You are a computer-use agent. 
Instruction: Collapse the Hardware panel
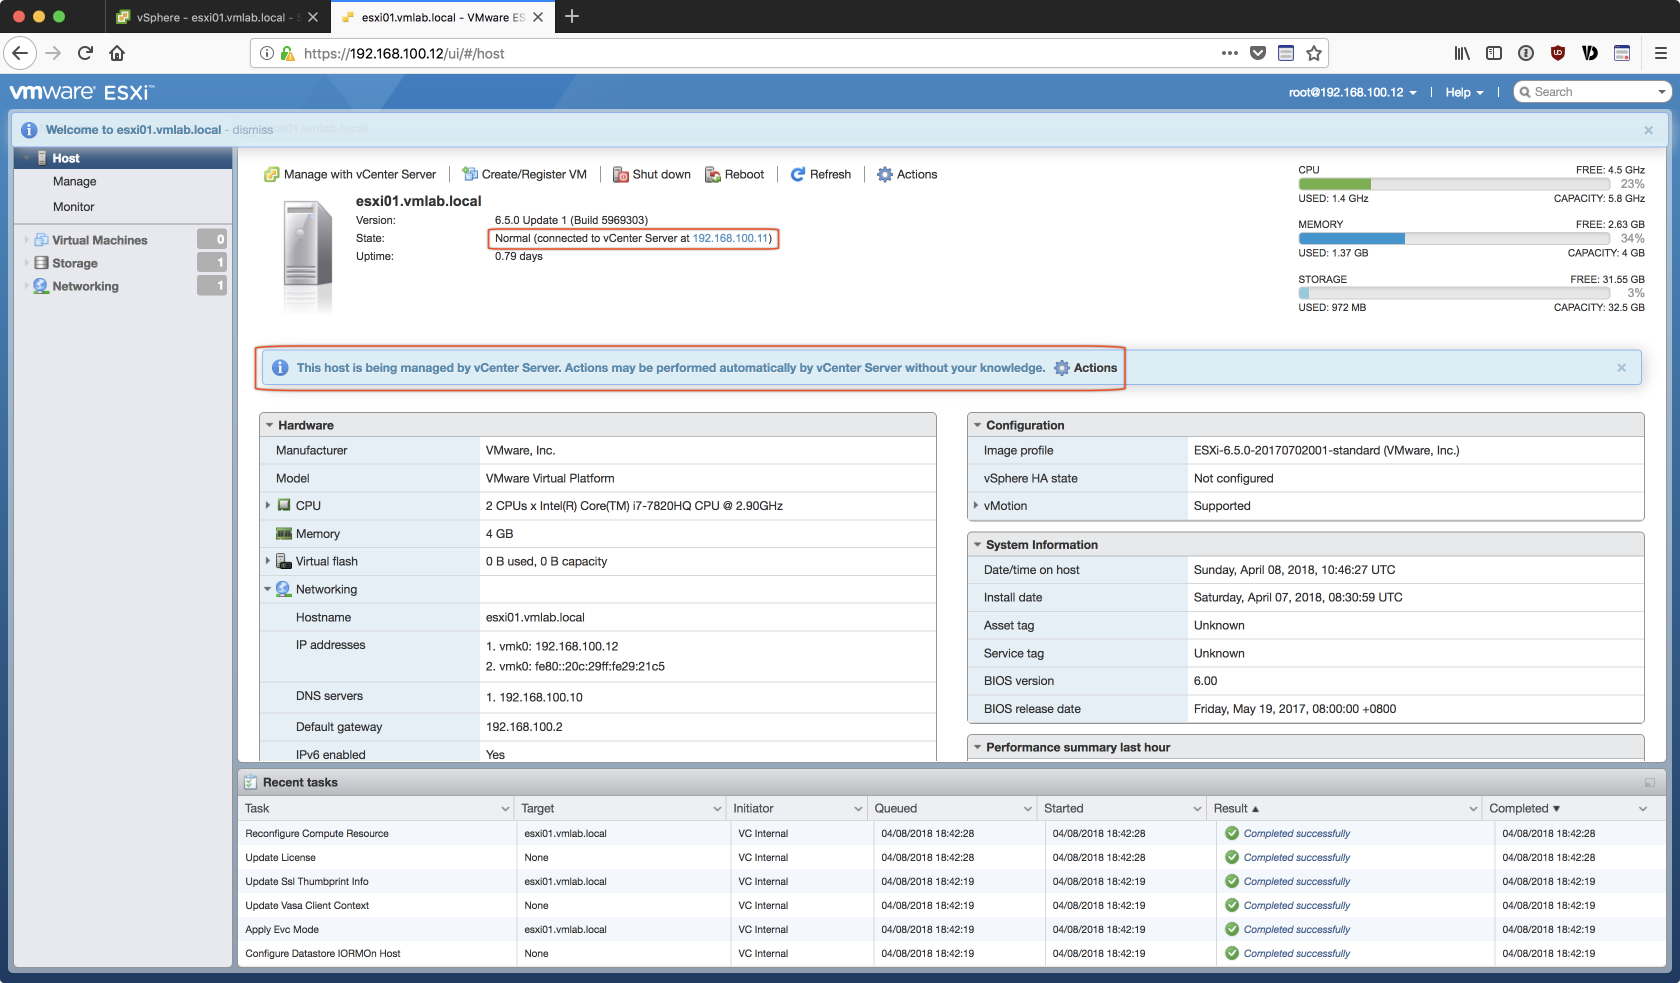click(x=270, y=425)
